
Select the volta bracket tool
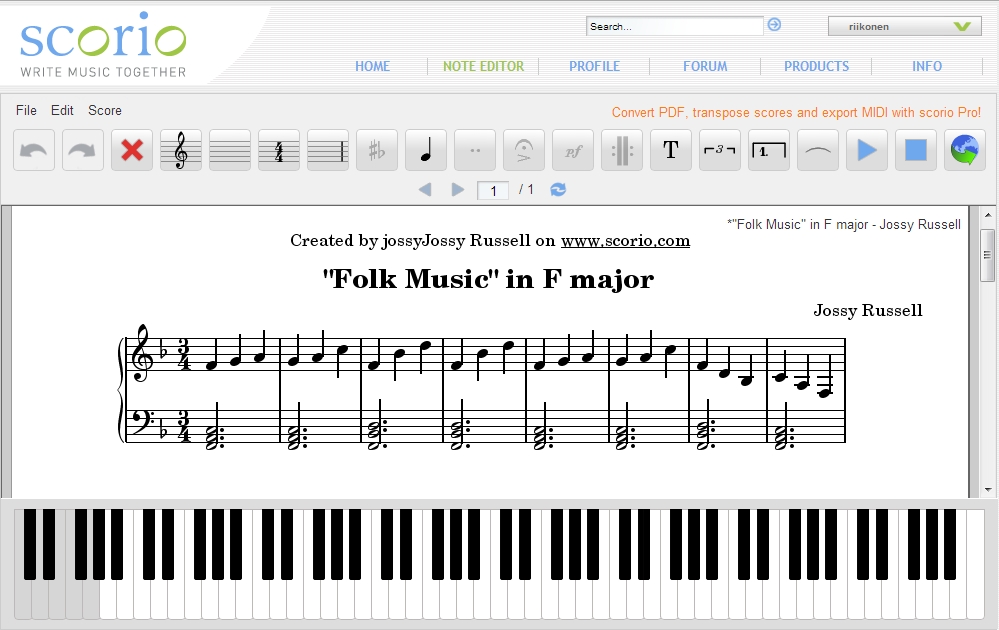click(x=768, y=150)
